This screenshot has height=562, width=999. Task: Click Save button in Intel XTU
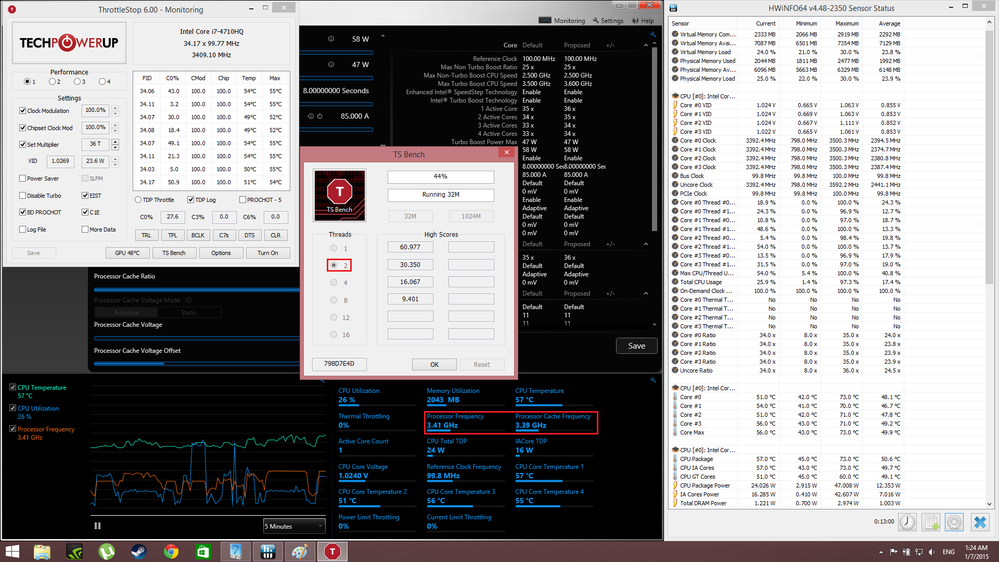[636, 346]
